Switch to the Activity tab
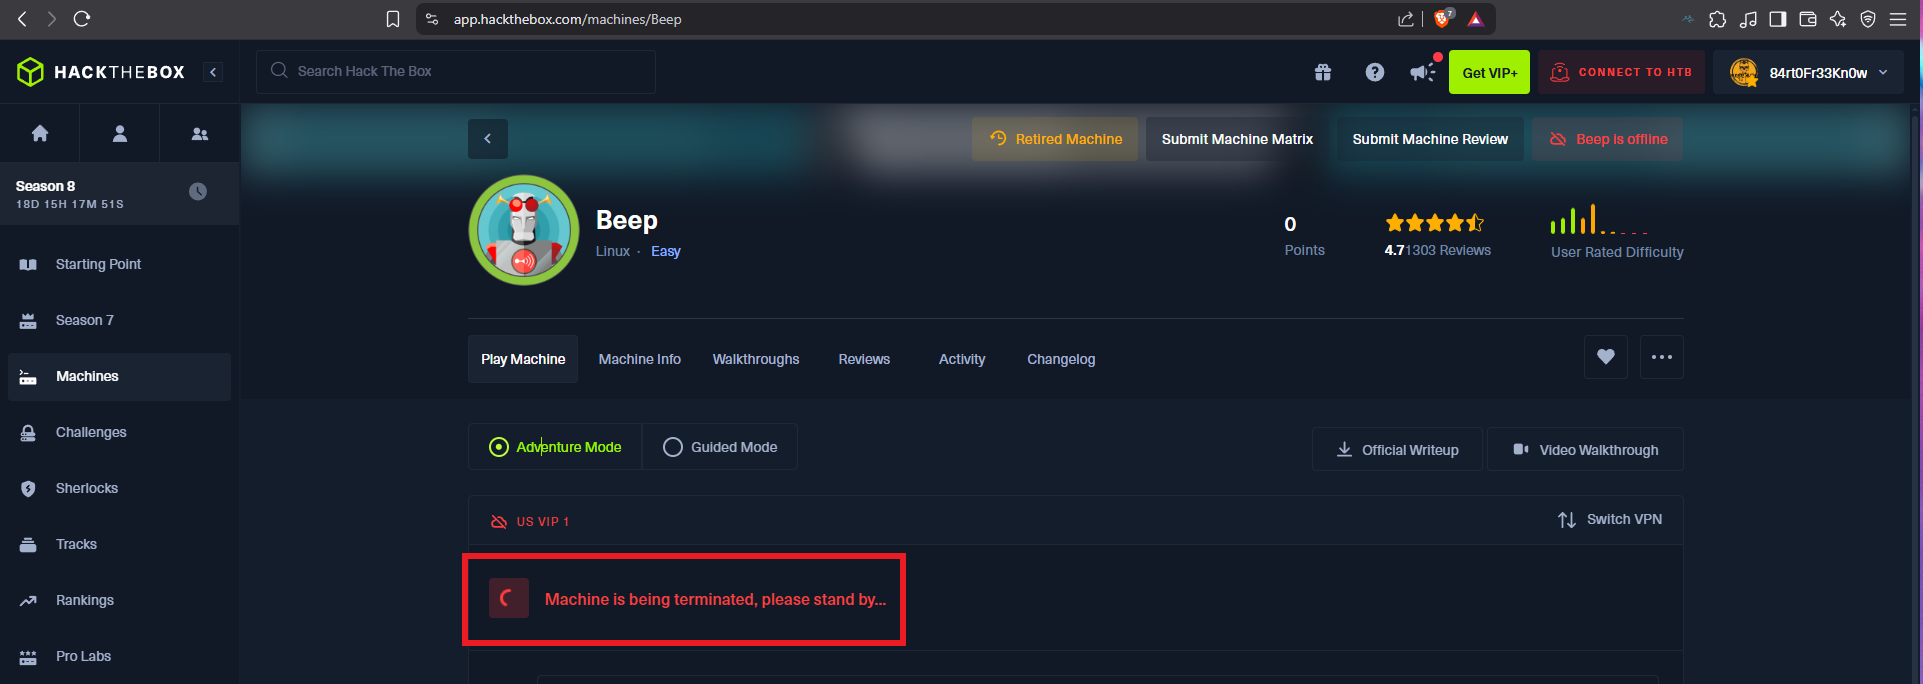The height and width of the screenshot is (684, 1923). (x=962, y=359)
